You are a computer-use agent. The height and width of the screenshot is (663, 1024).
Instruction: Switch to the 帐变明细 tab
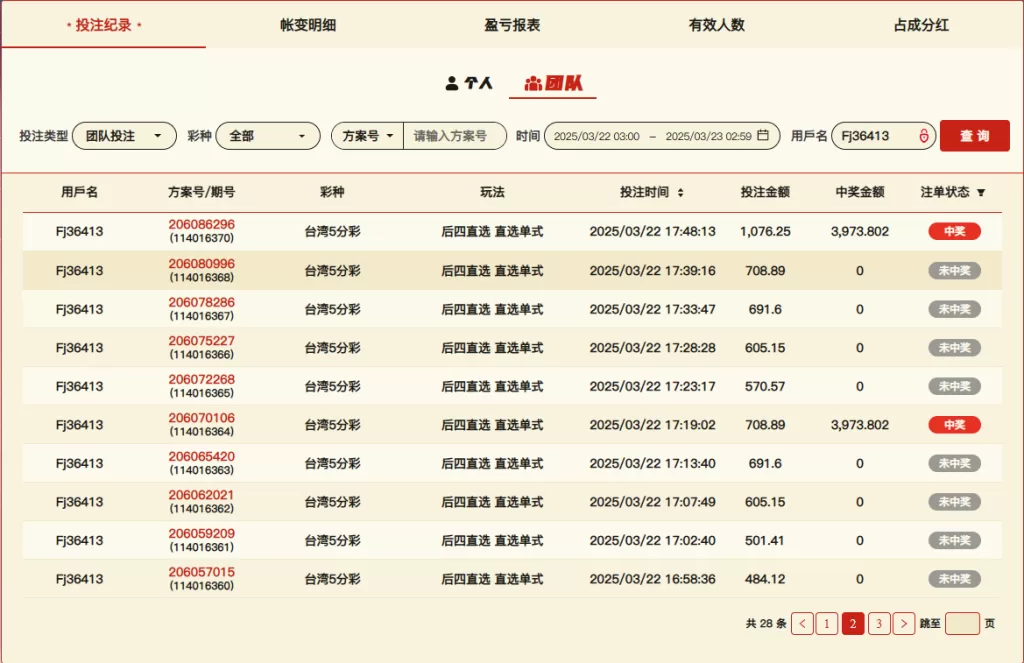(x=308, y=25)
